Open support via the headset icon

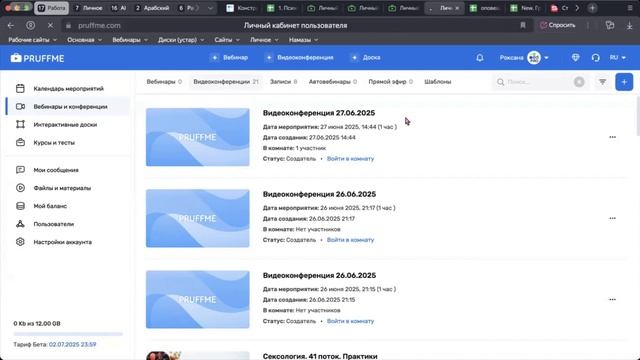596,58
